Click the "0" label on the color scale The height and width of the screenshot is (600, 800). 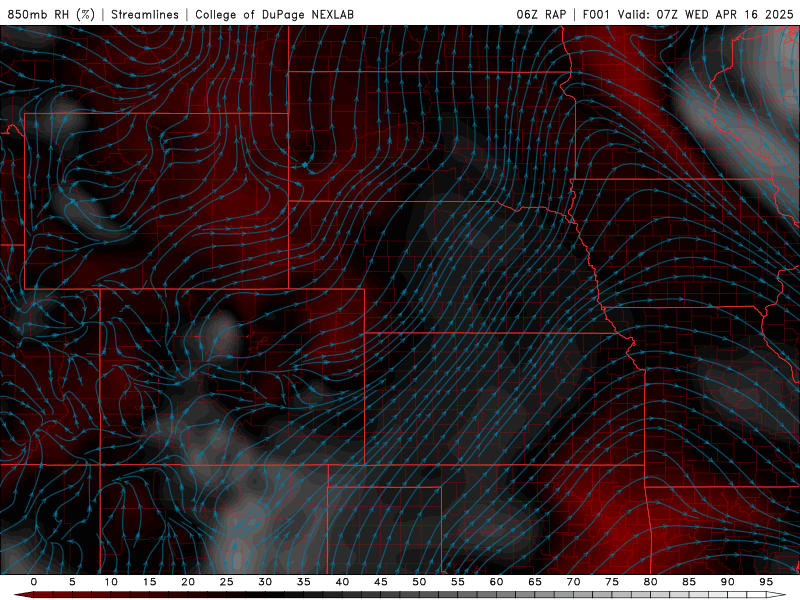[34, 582]
